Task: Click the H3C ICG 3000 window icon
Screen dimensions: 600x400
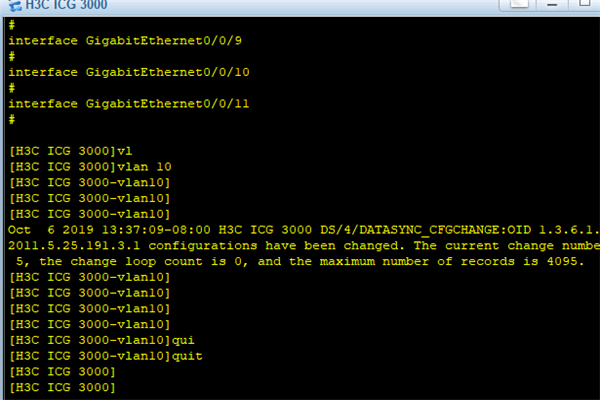Action: click(15, 5)
